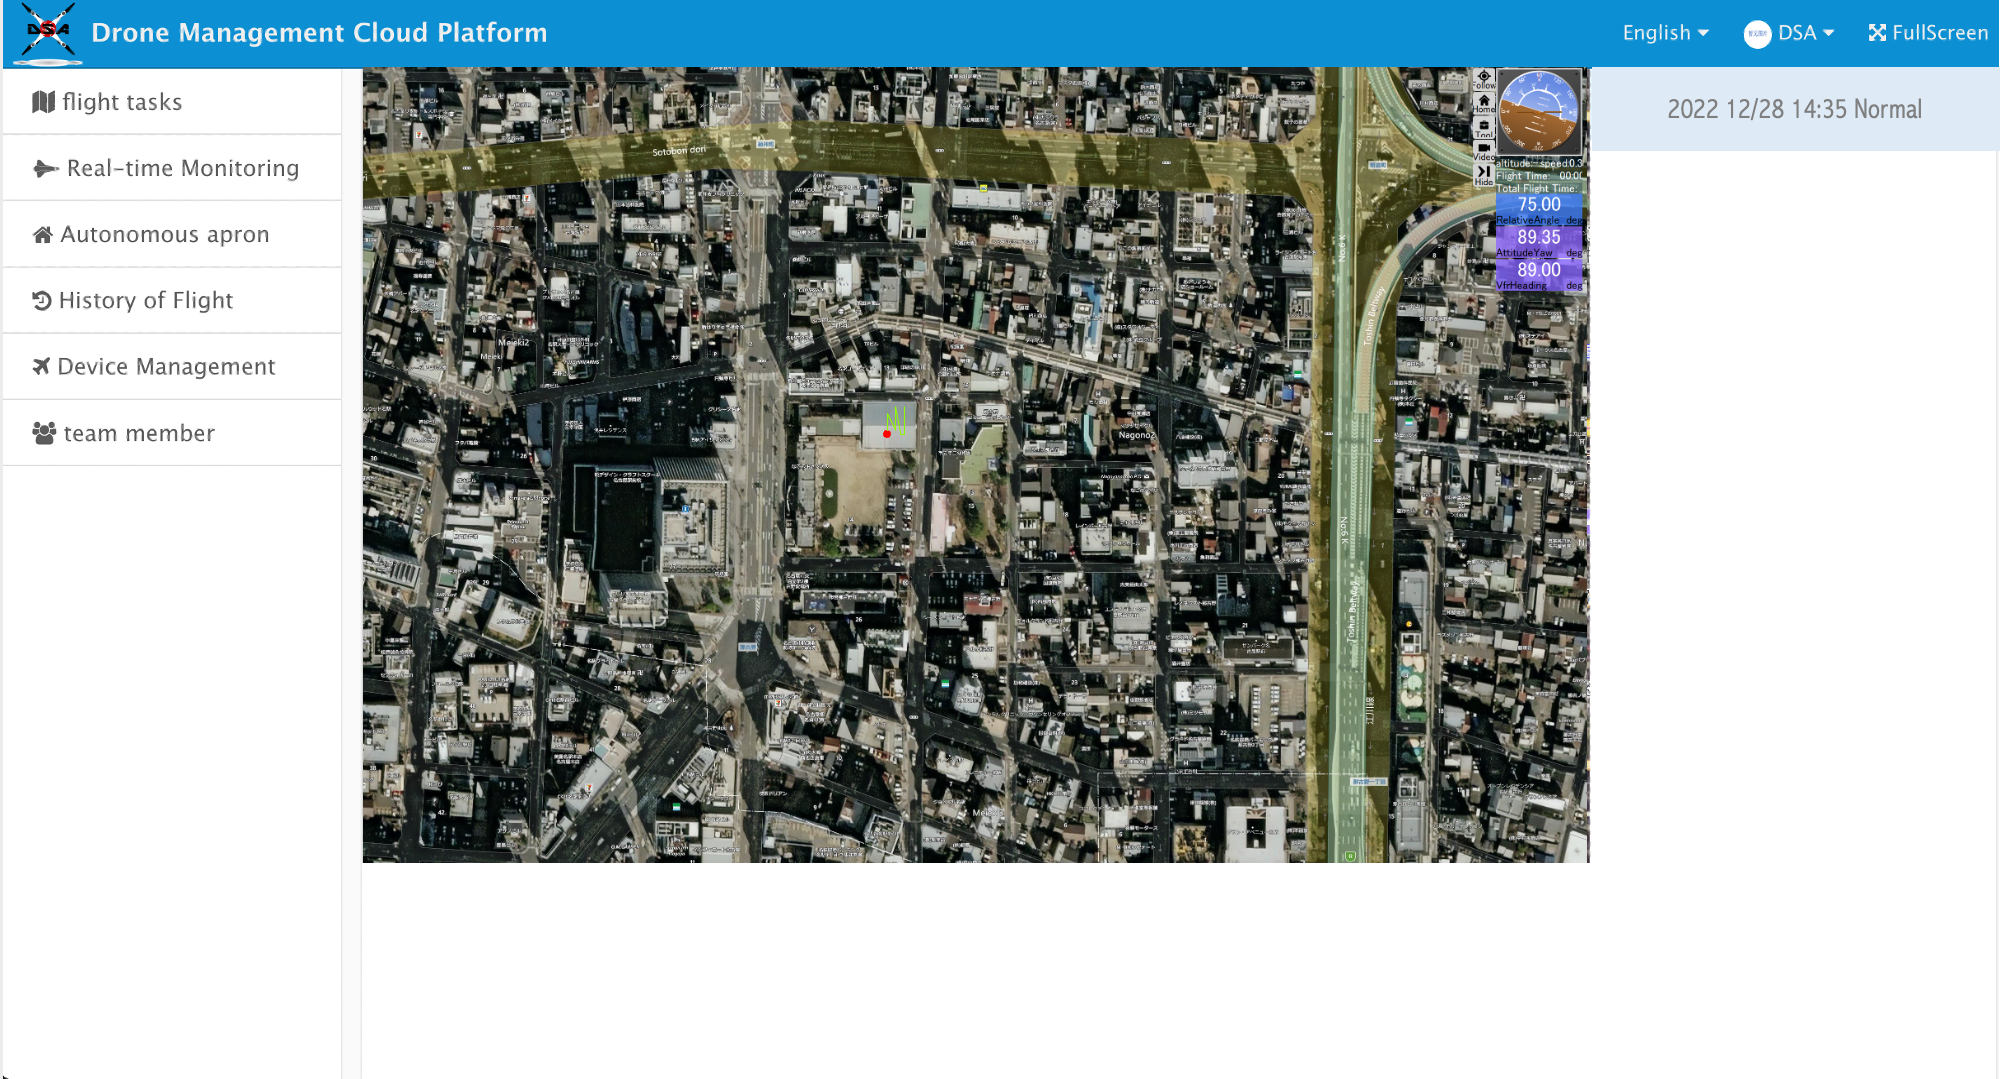Viewport: 2012px width, 1079px height.
Task: Toggle FullScreen mode
Action: point(1928,33)
